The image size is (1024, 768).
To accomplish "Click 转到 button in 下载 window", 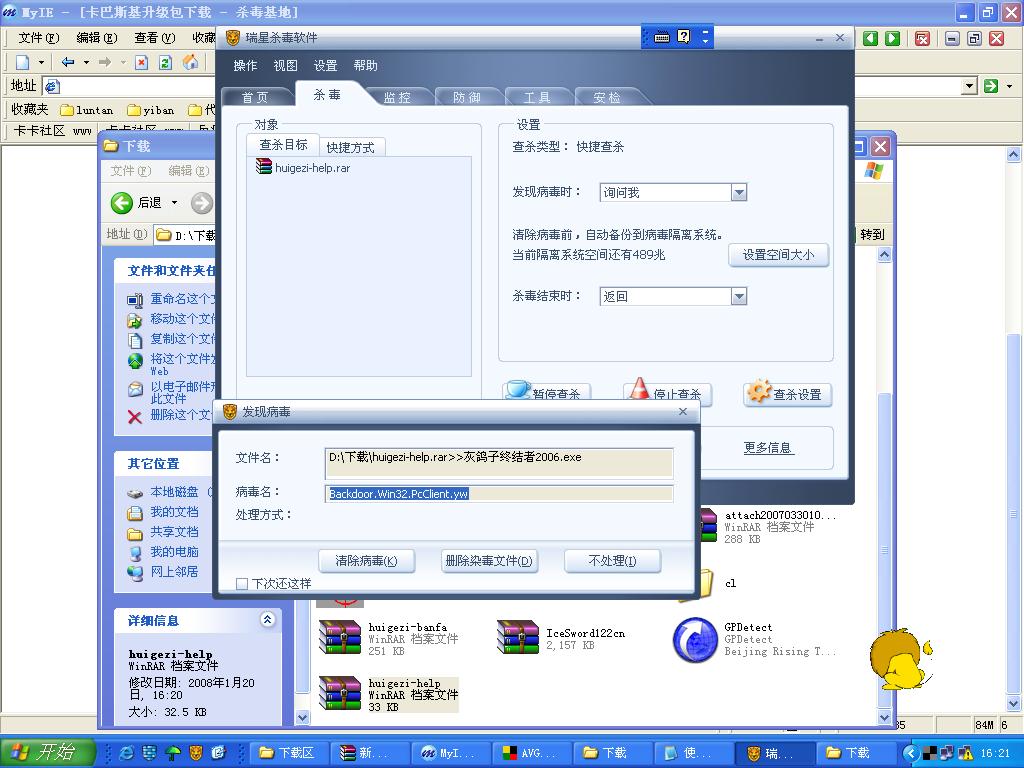I will 871,234.
